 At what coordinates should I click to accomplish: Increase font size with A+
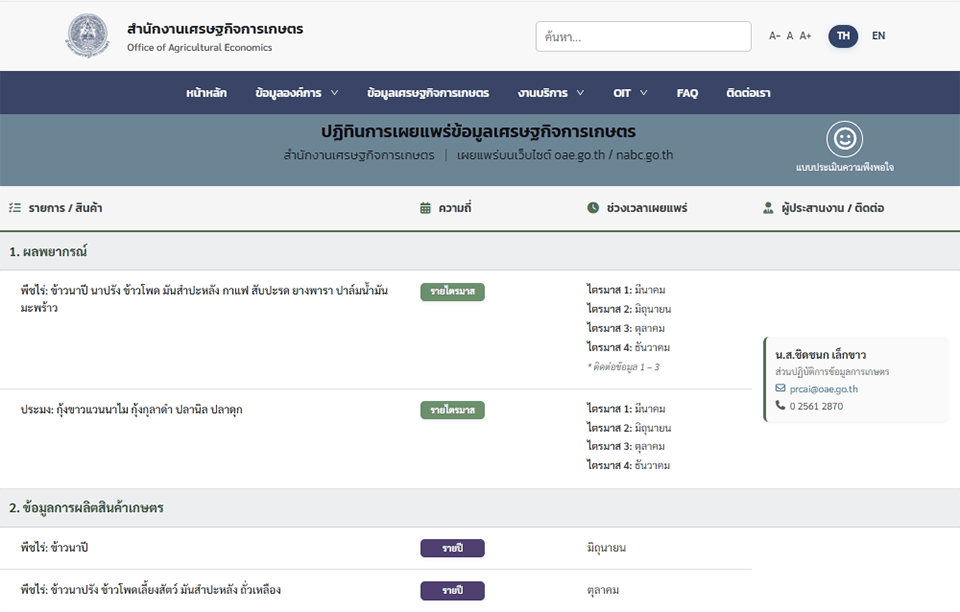coord(805,36)
